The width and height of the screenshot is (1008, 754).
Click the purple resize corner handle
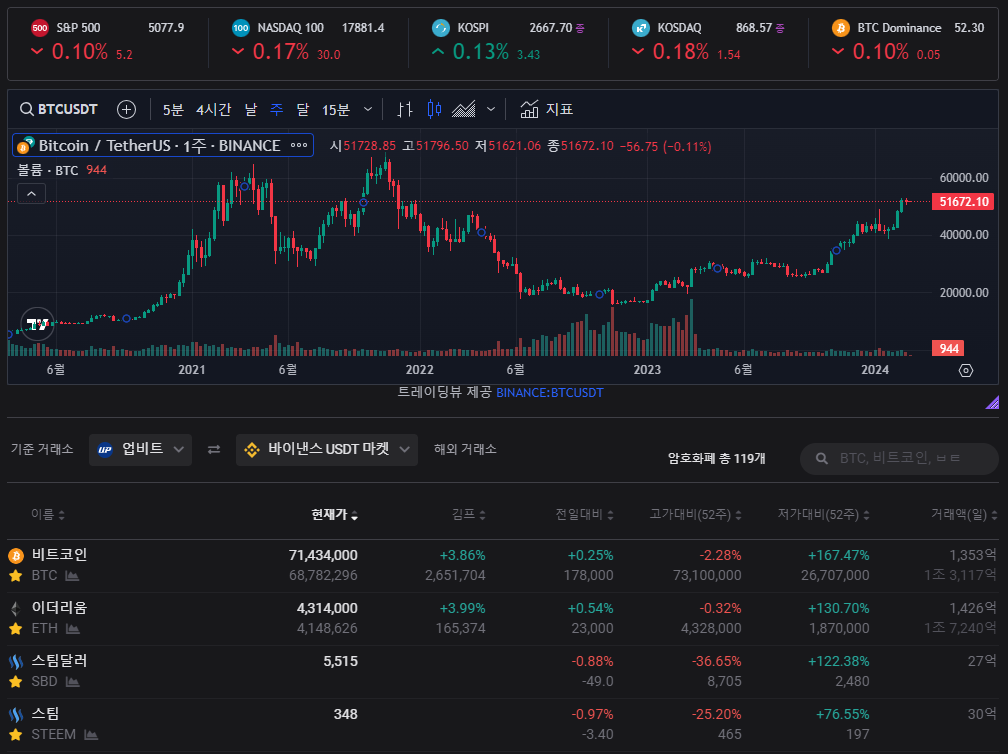pyautogui.click(x=992, y=402)
